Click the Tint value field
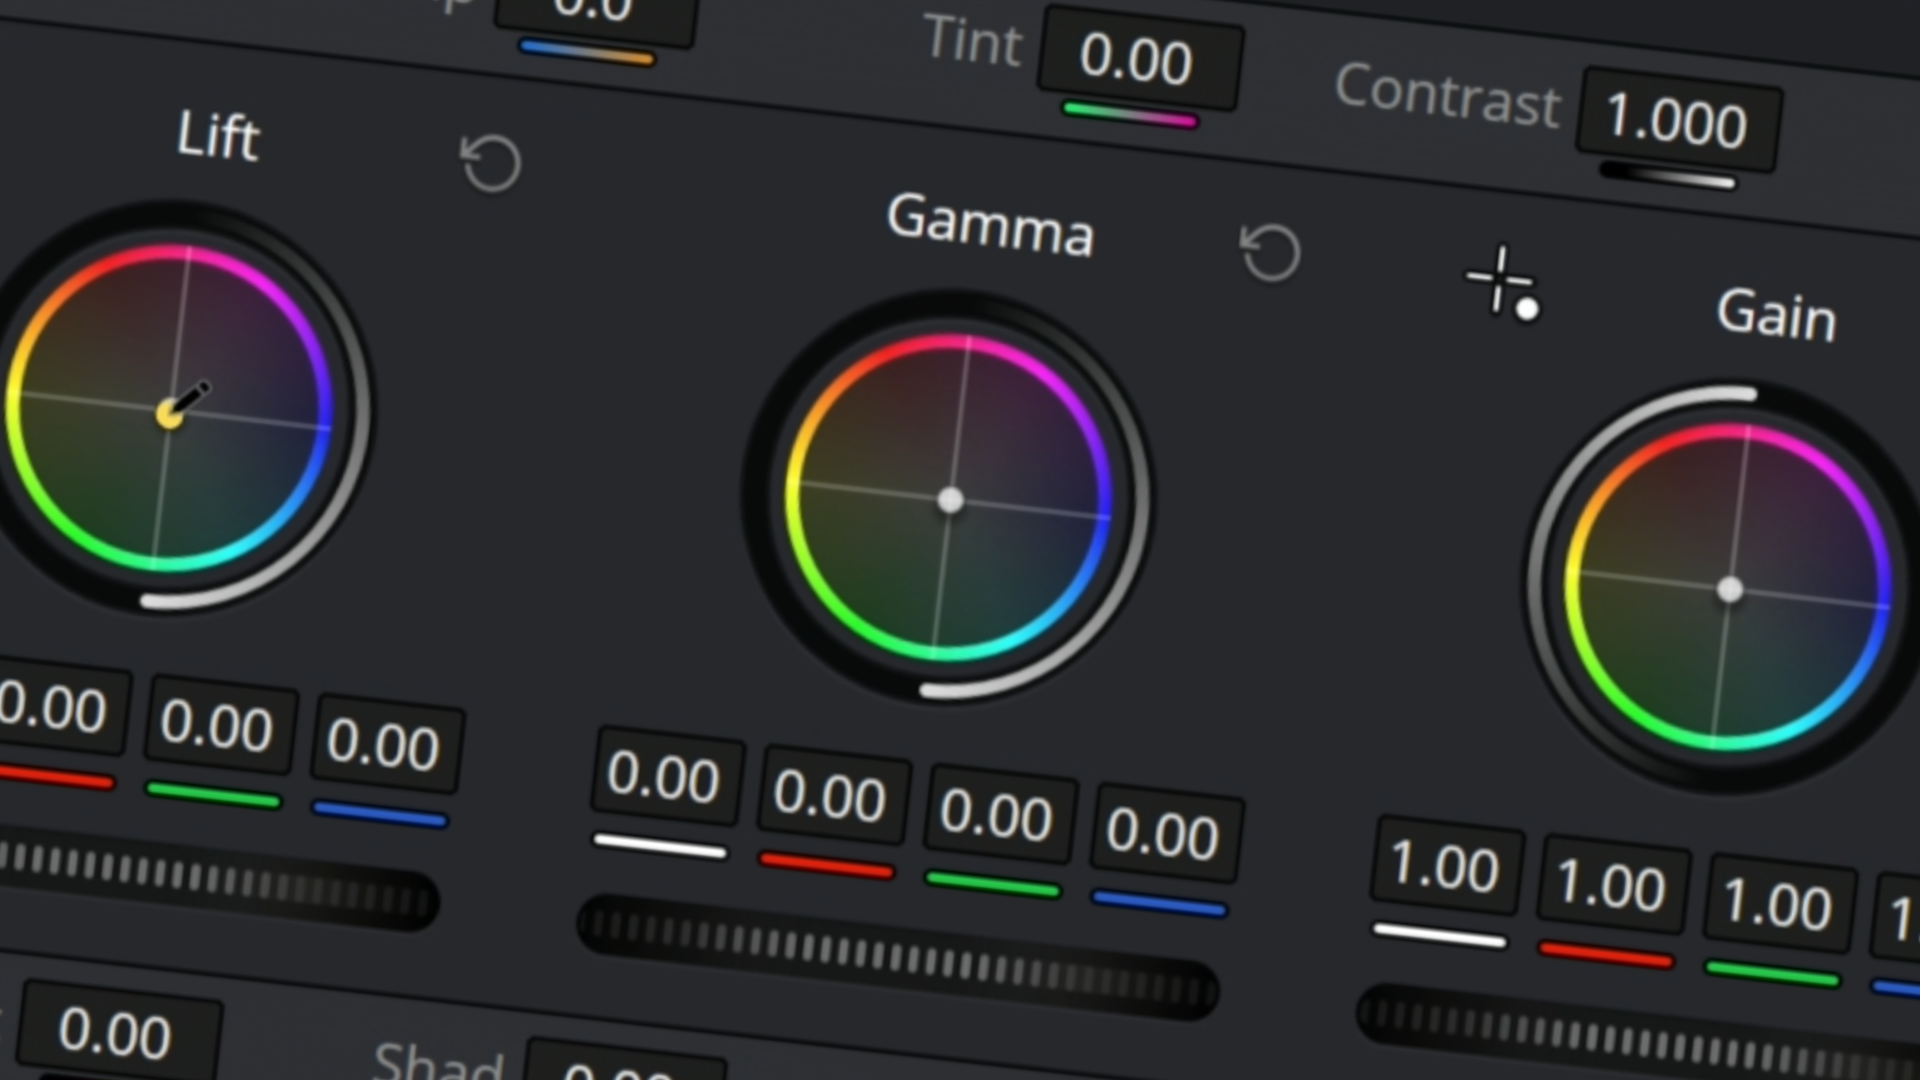Viewport: 1920px width, 1080px height. pos(1138,60)
